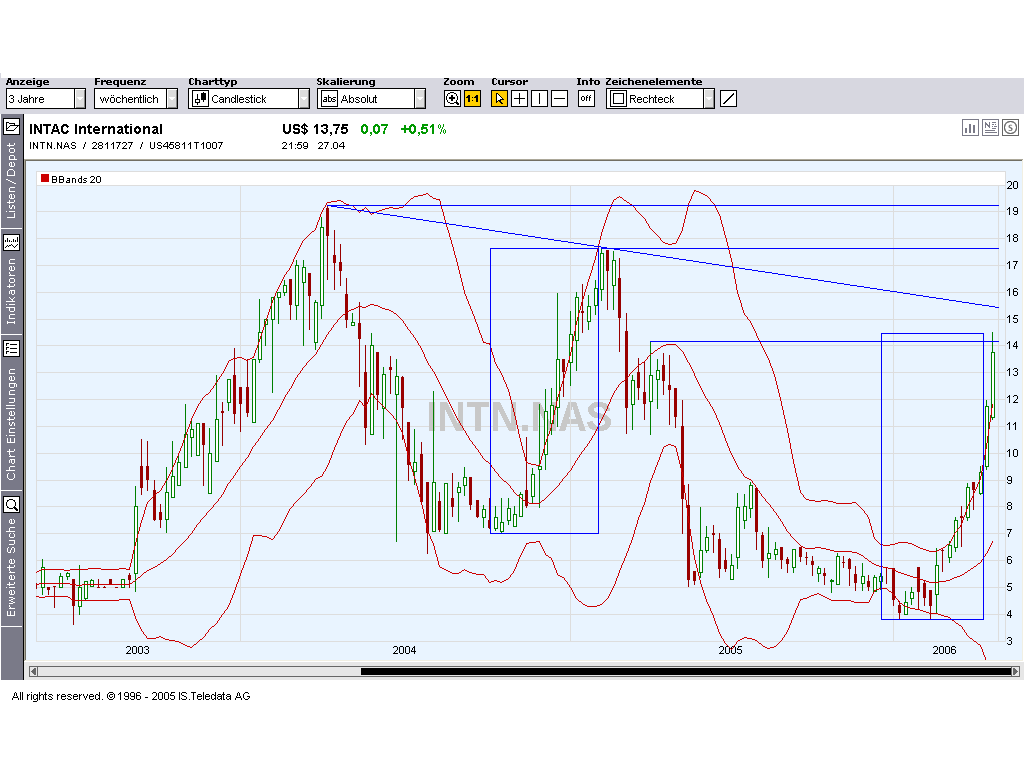Select the vertical line cursor mode

pyautogui.click(x=539, y=99)
